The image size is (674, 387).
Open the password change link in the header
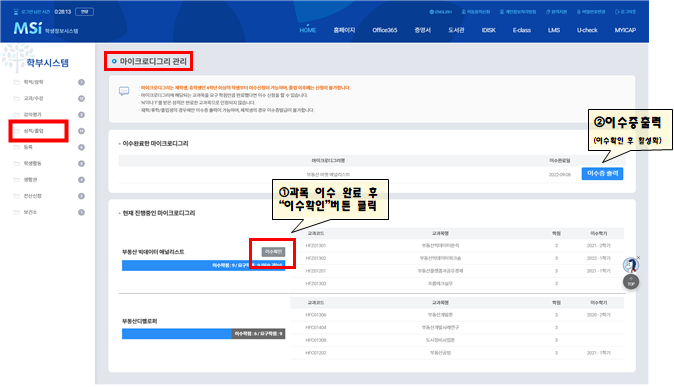click(591, 12)
